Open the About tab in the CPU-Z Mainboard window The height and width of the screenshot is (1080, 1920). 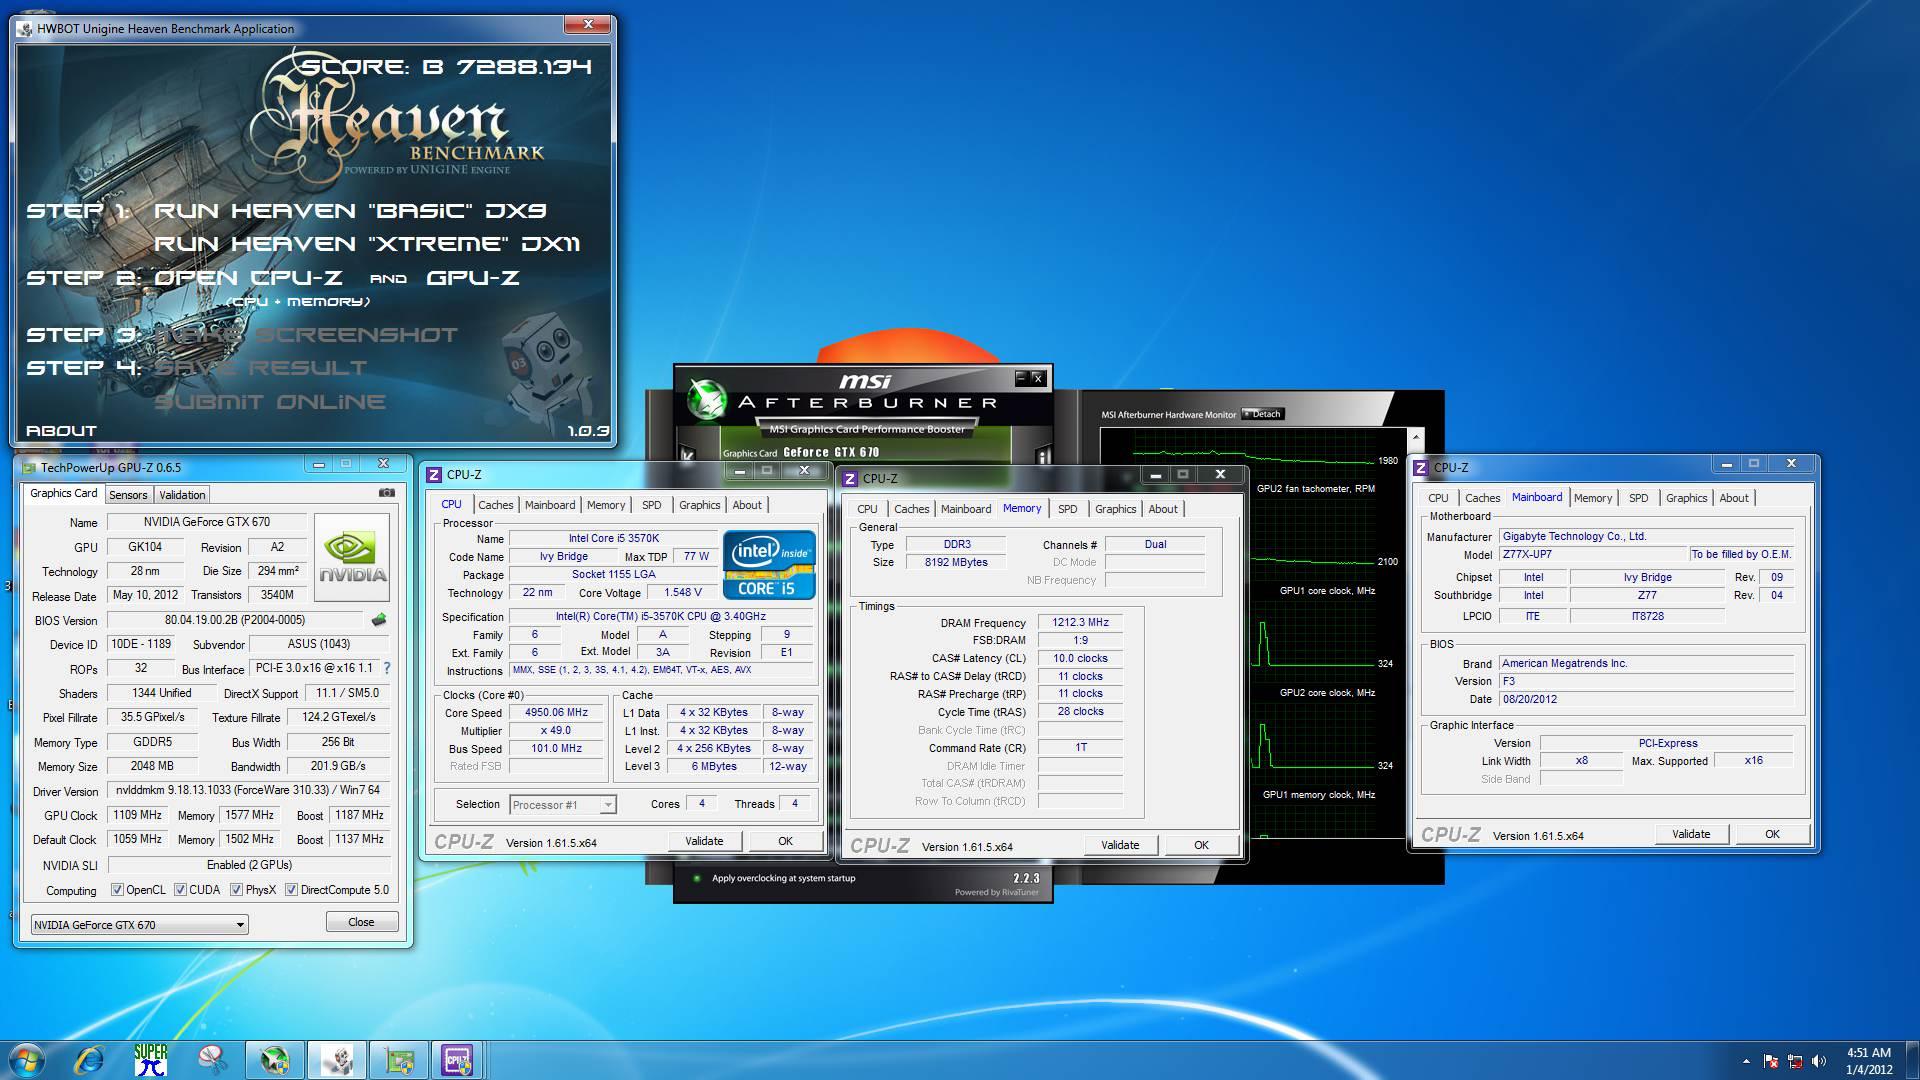pyautogui.click(x=1734, y=498)
